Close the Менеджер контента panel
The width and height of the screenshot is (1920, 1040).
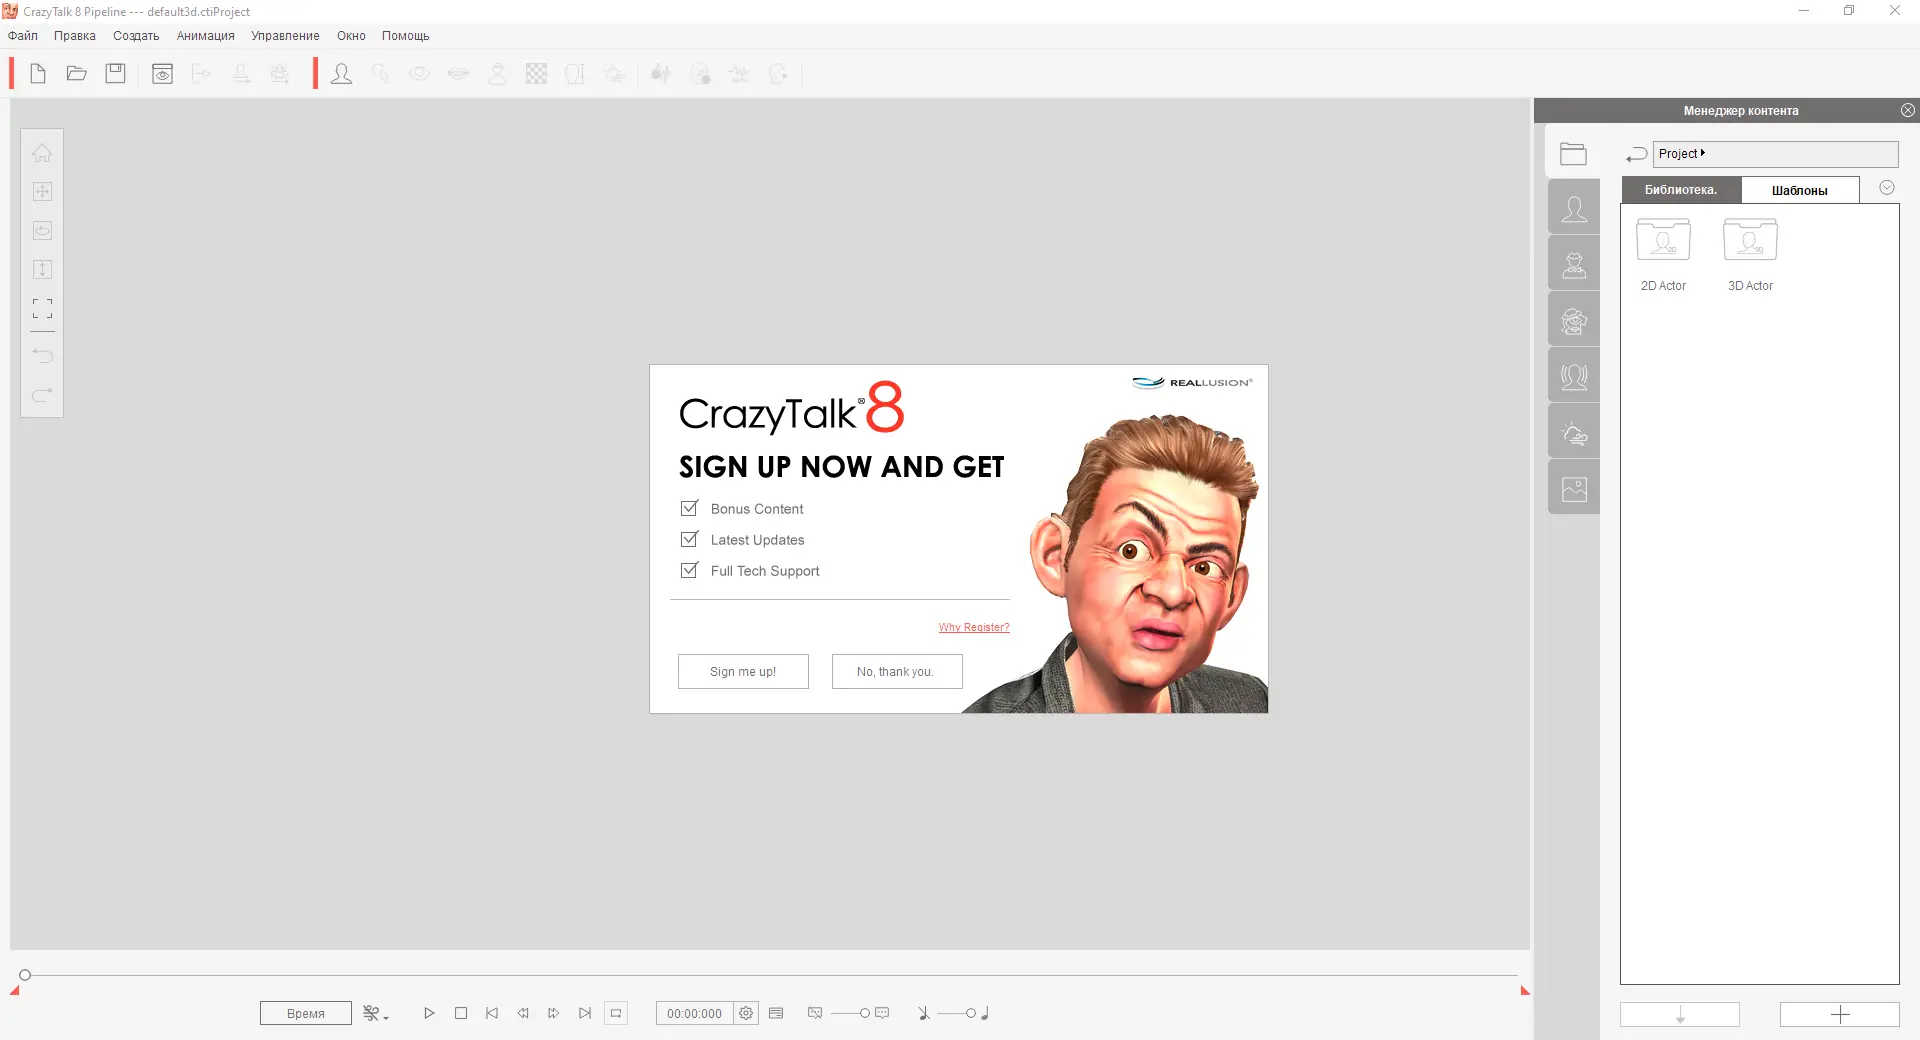coord(1908,110)
